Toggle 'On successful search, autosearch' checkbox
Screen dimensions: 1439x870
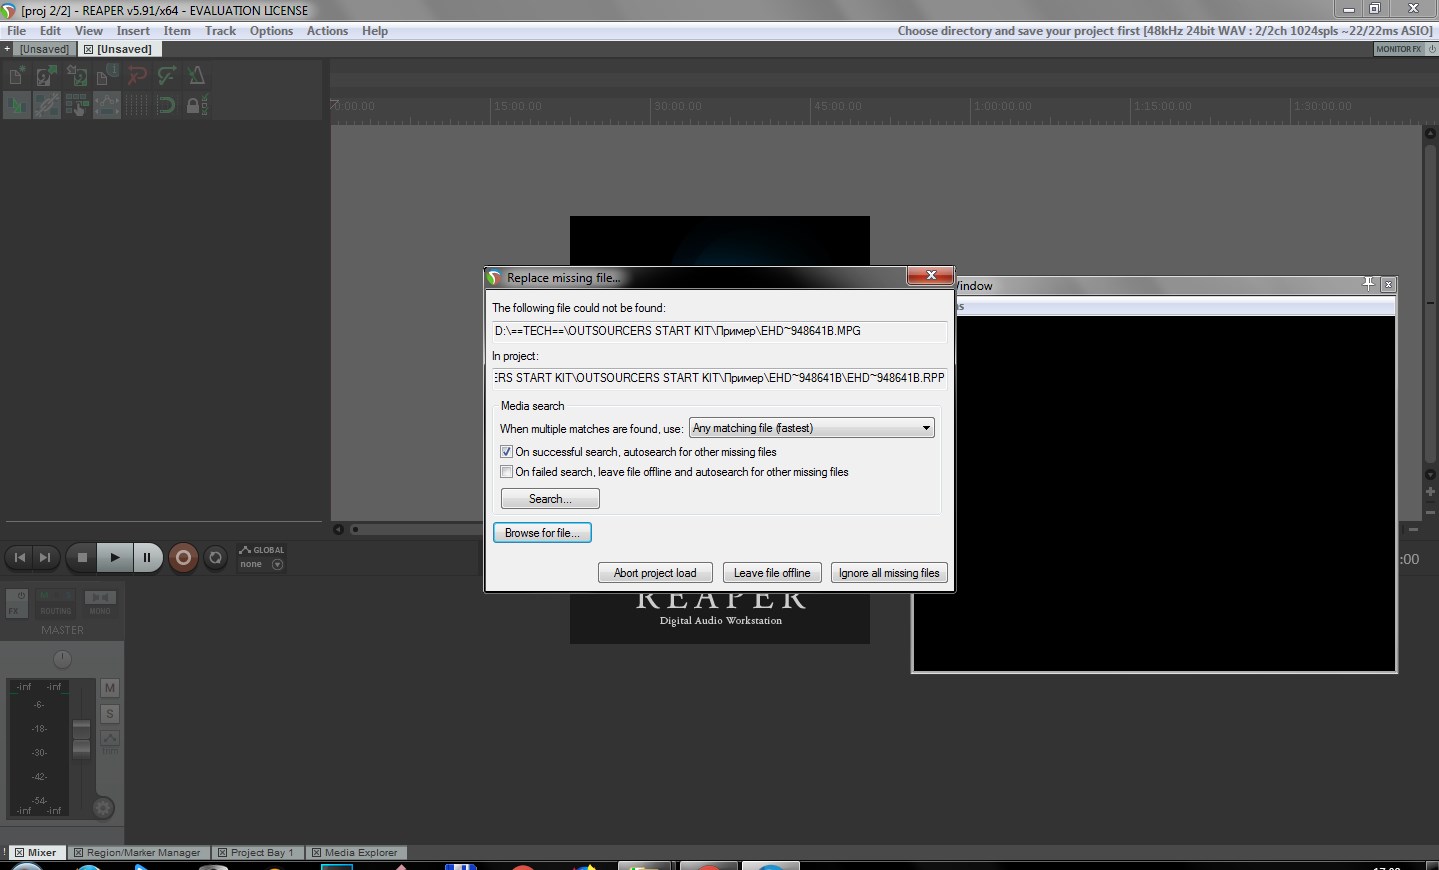[506, 452]
